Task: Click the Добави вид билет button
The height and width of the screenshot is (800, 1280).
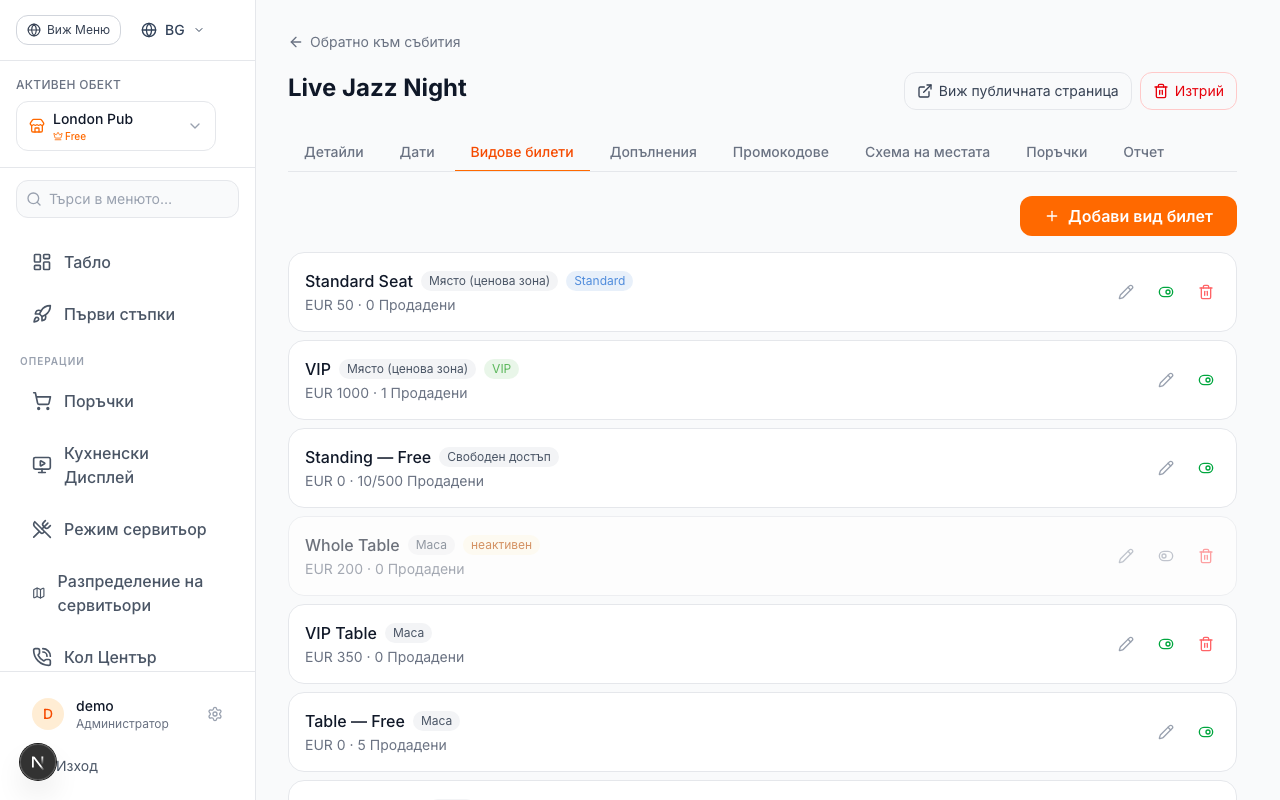Action: 1128,216
